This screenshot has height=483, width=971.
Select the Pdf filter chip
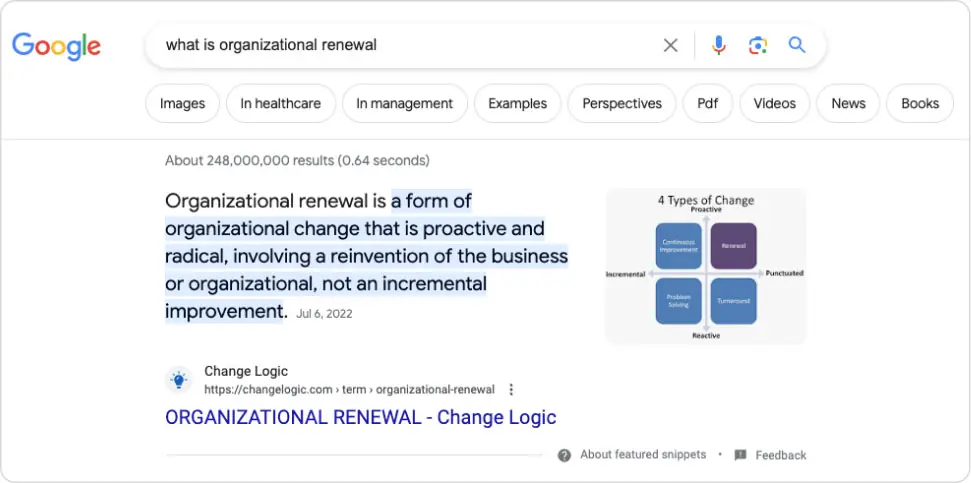(x=708, y=103)
